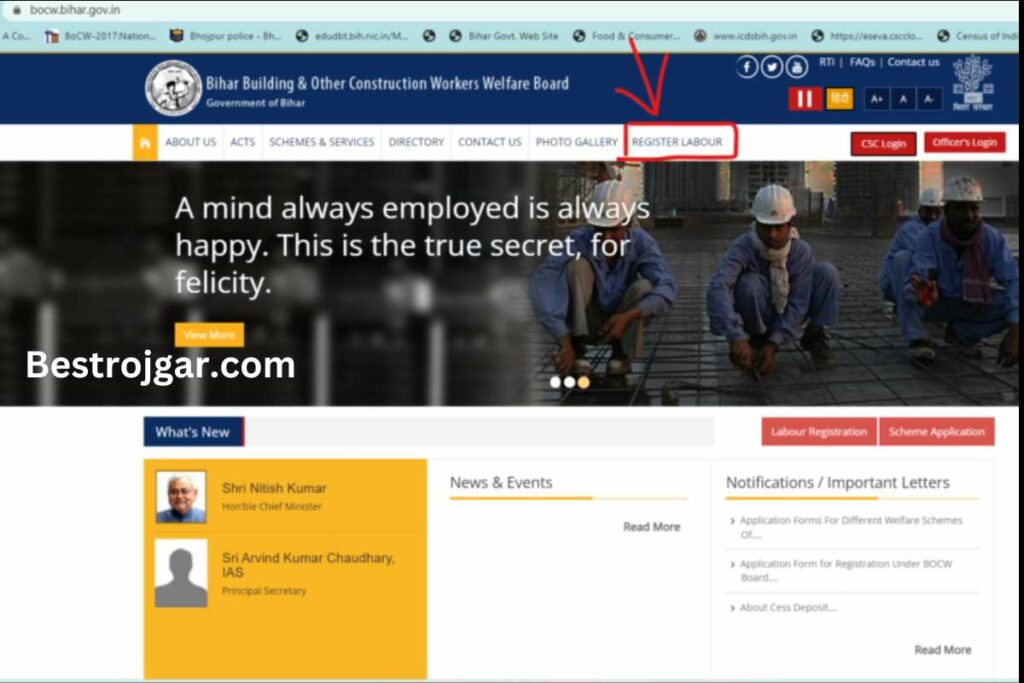Expand the About Us menu
1024x683 pixels.
click(x=190, y=143)
